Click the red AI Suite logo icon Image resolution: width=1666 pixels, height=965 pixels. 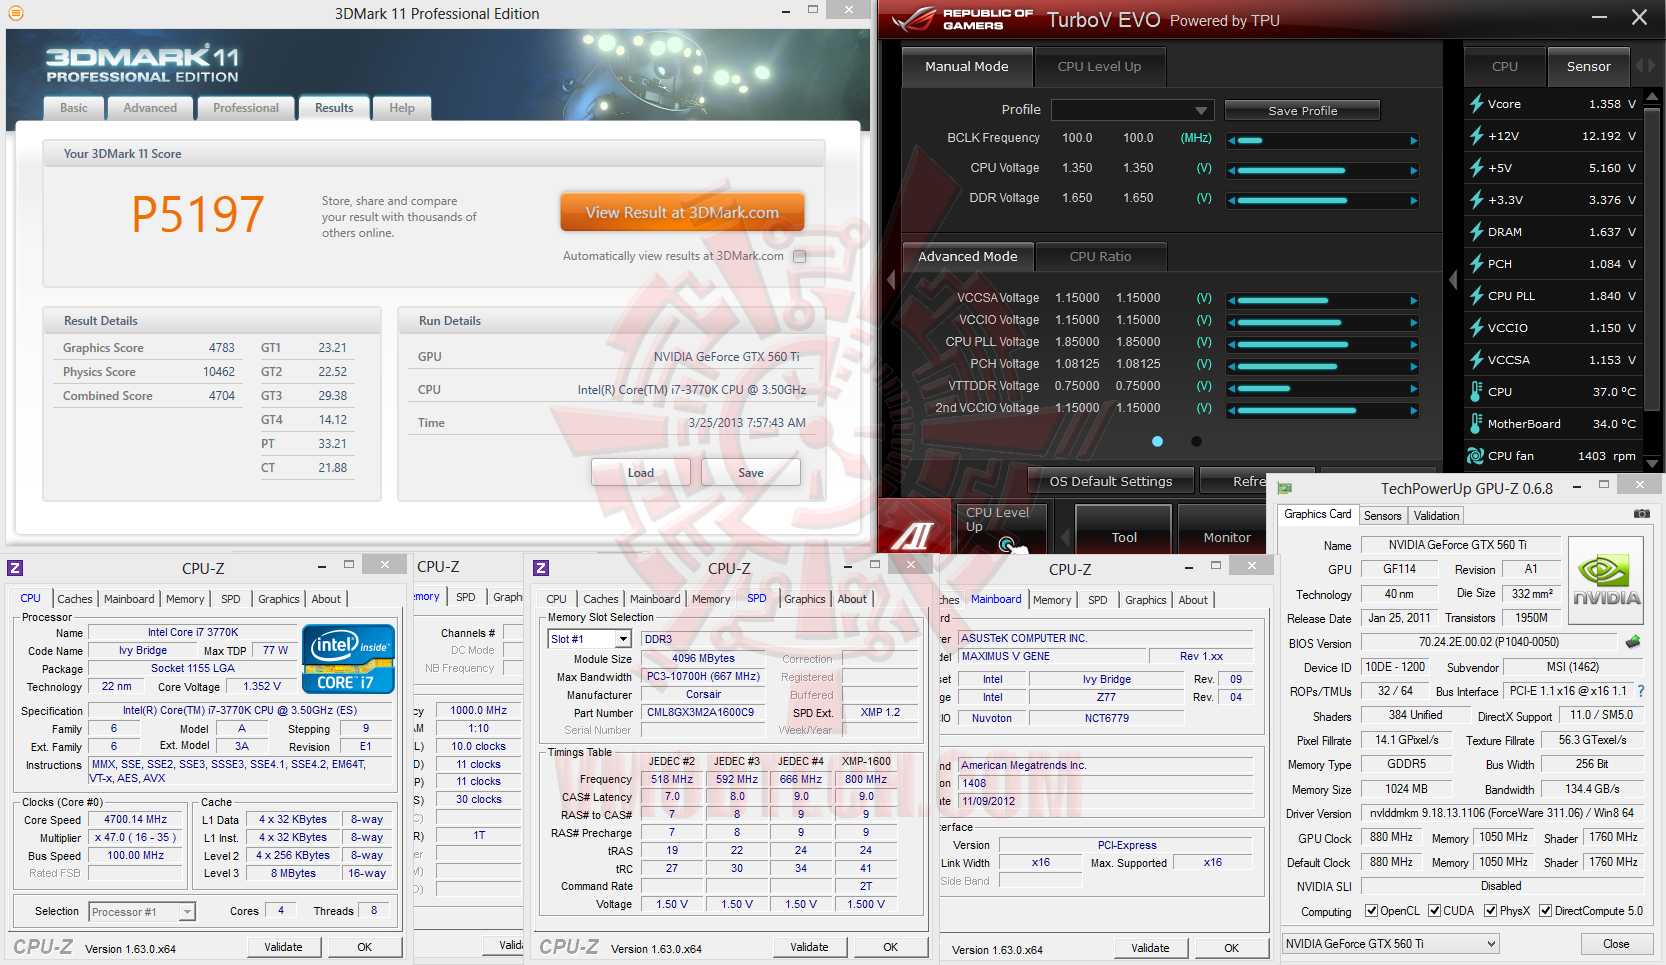click(x=914, y=527)
